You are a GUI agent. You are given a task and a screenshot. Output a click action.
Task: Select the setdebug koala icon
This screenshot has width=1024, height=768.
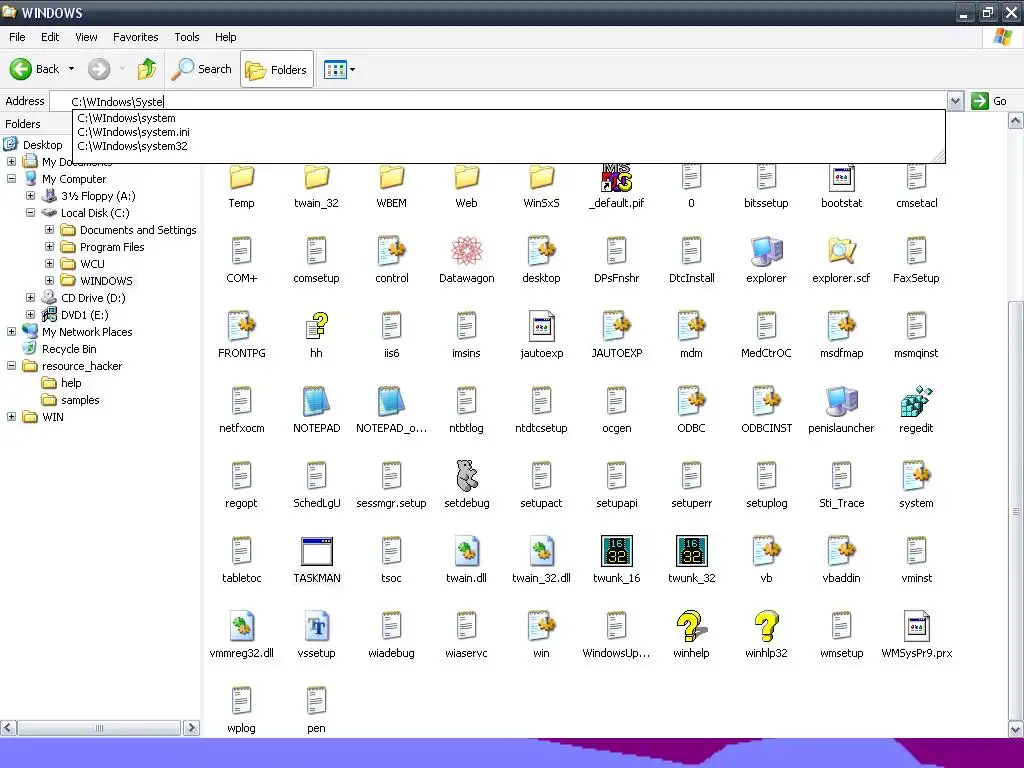(x=466, y=476)
